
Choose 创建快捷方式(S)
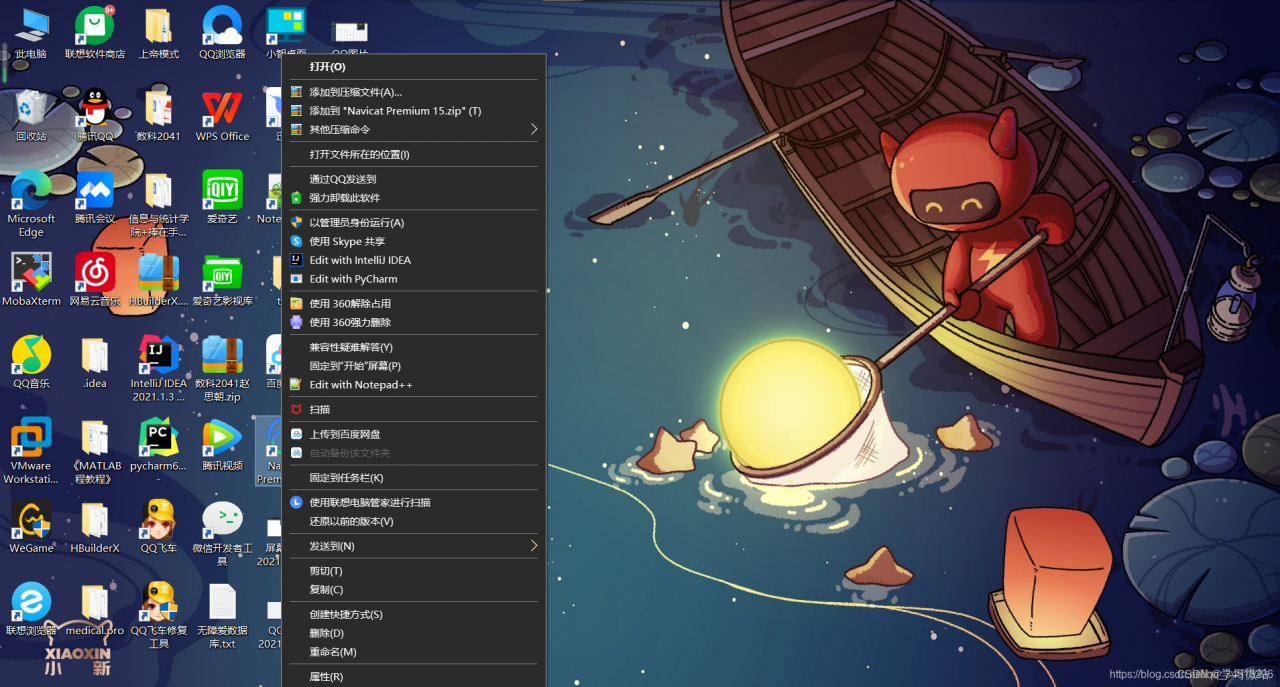pos(414,614)
